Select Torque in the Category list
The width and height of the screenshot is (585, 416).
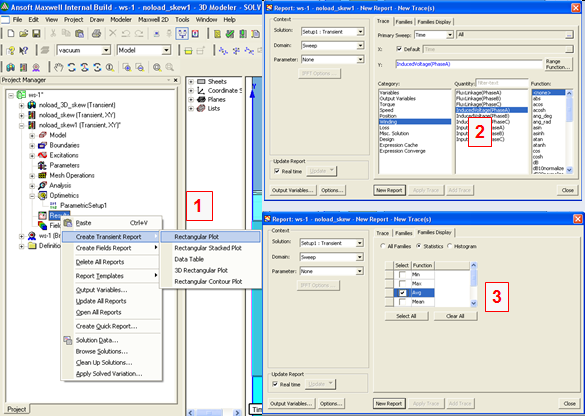pos(414,104)
